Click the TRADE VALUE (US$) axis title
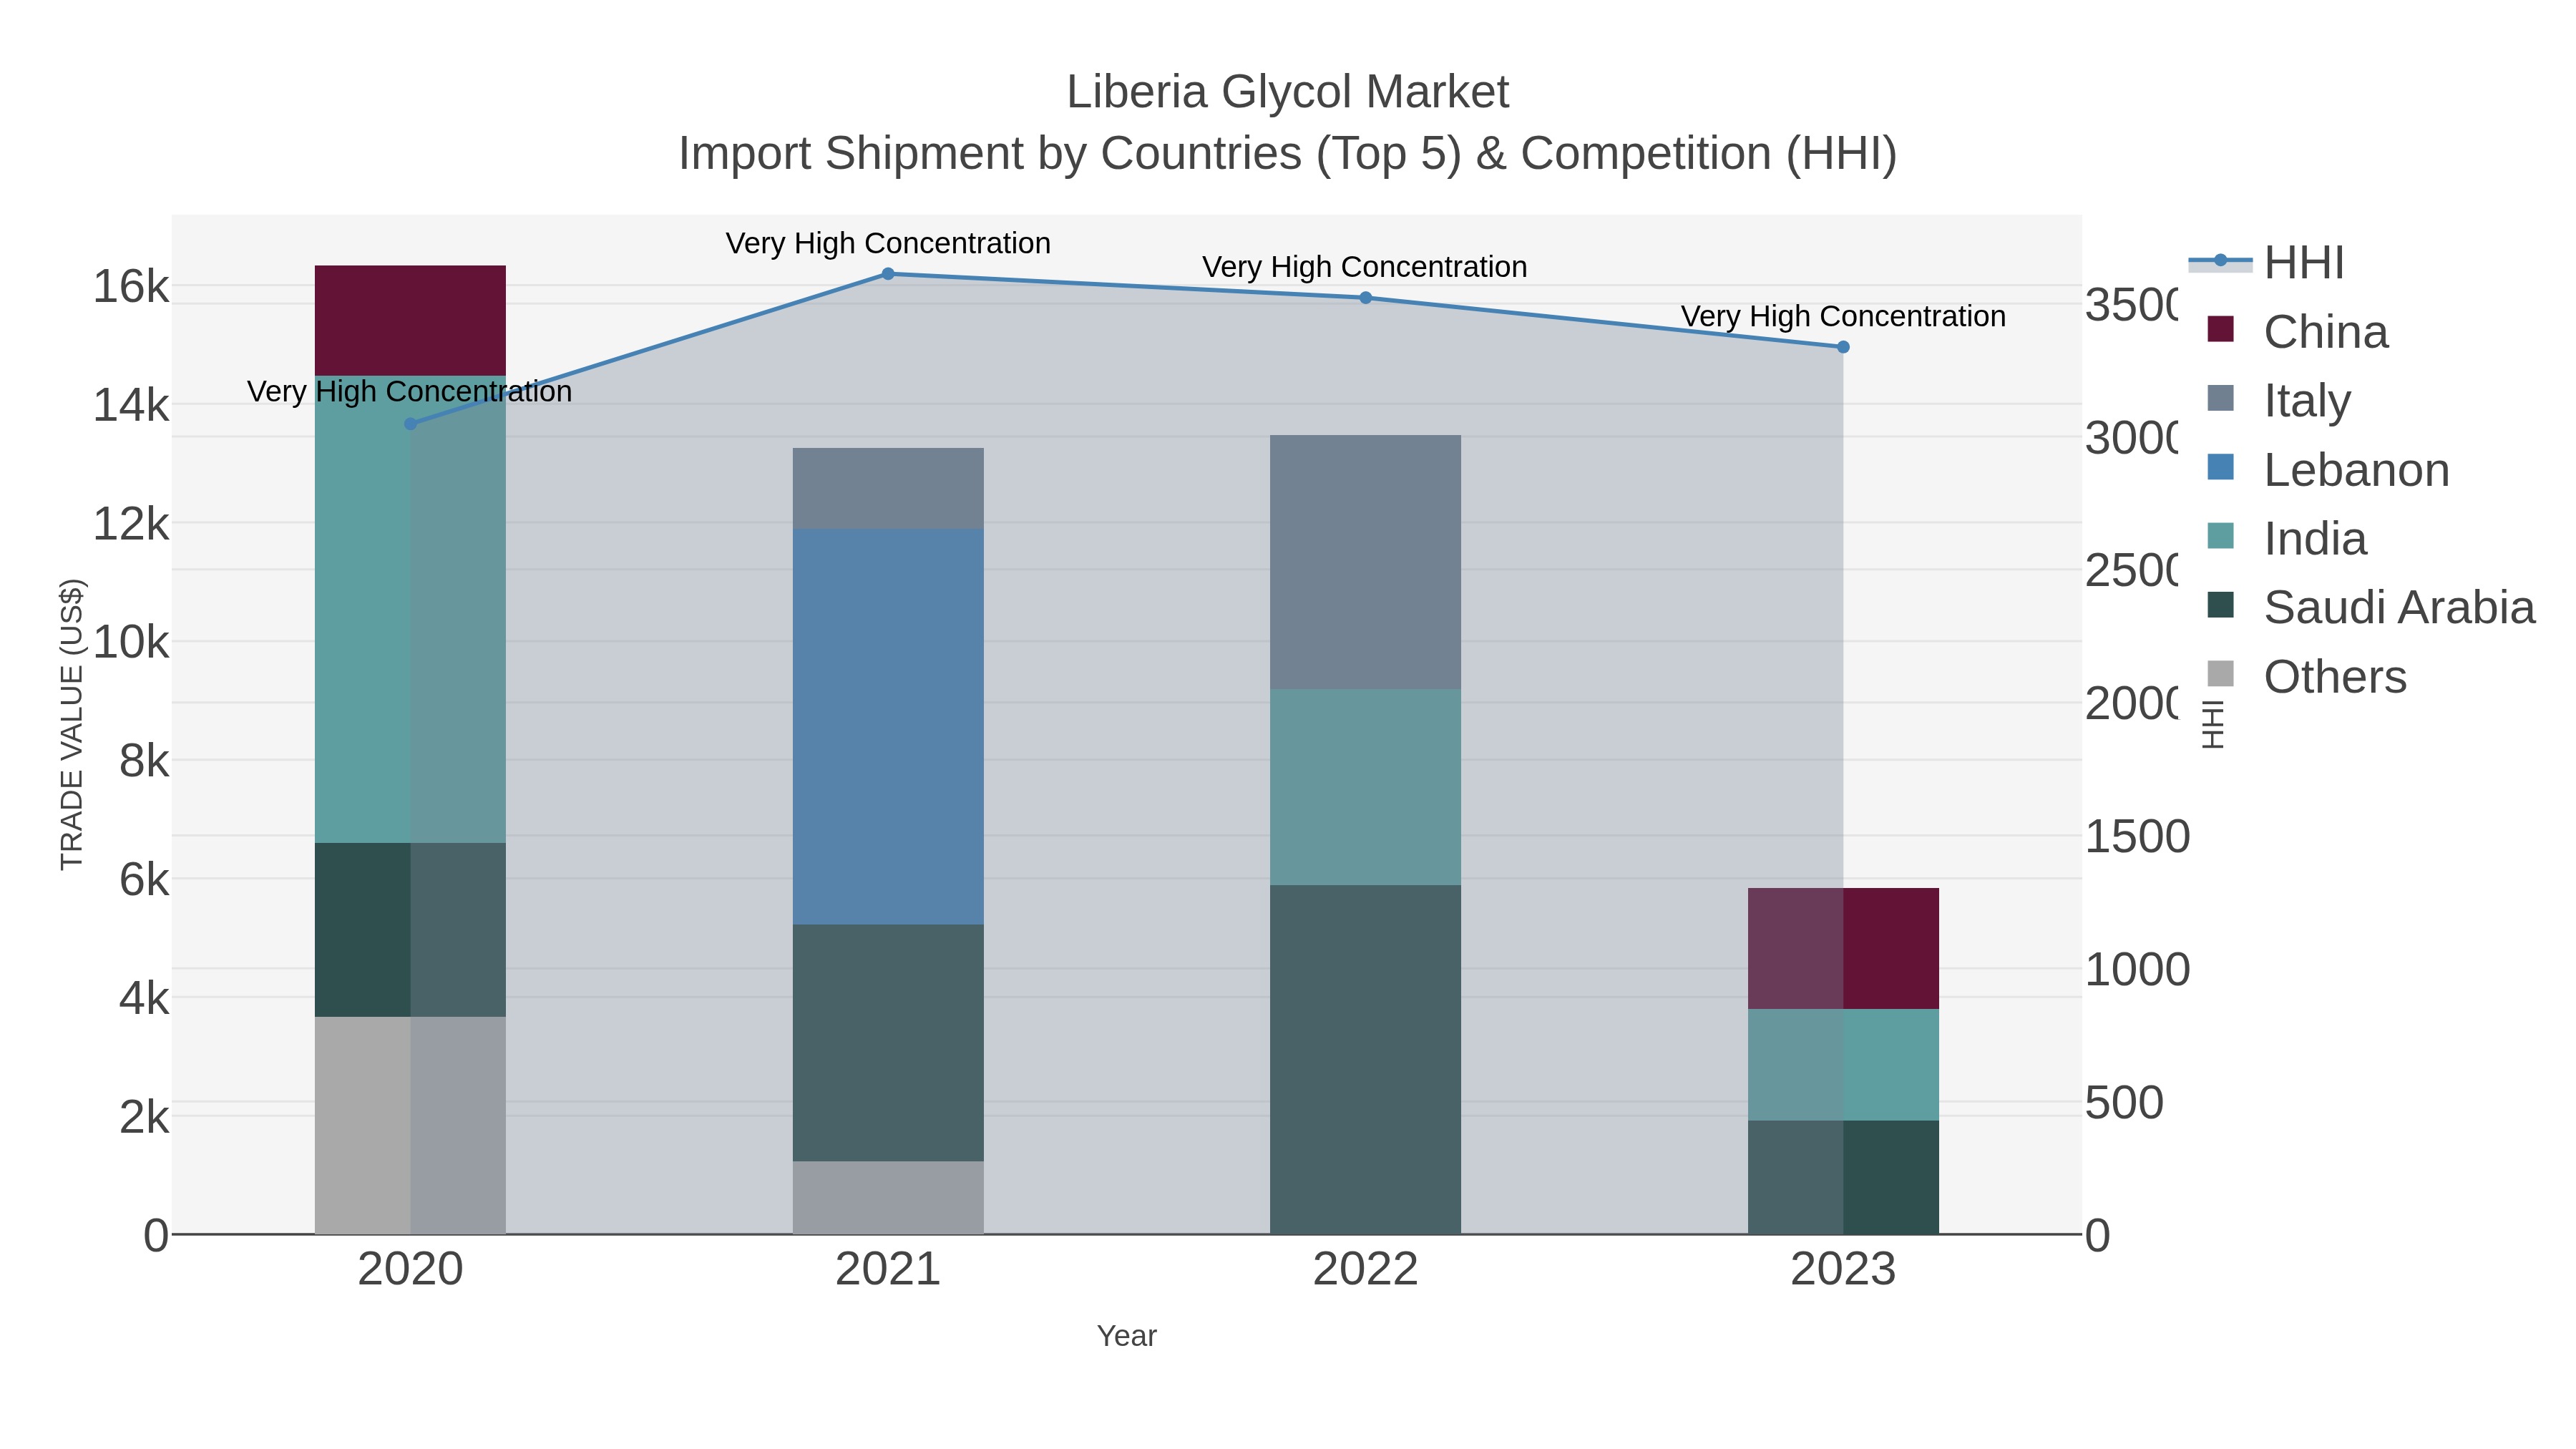This screenshot has width=2576, height=1449. tap(72, 724)
